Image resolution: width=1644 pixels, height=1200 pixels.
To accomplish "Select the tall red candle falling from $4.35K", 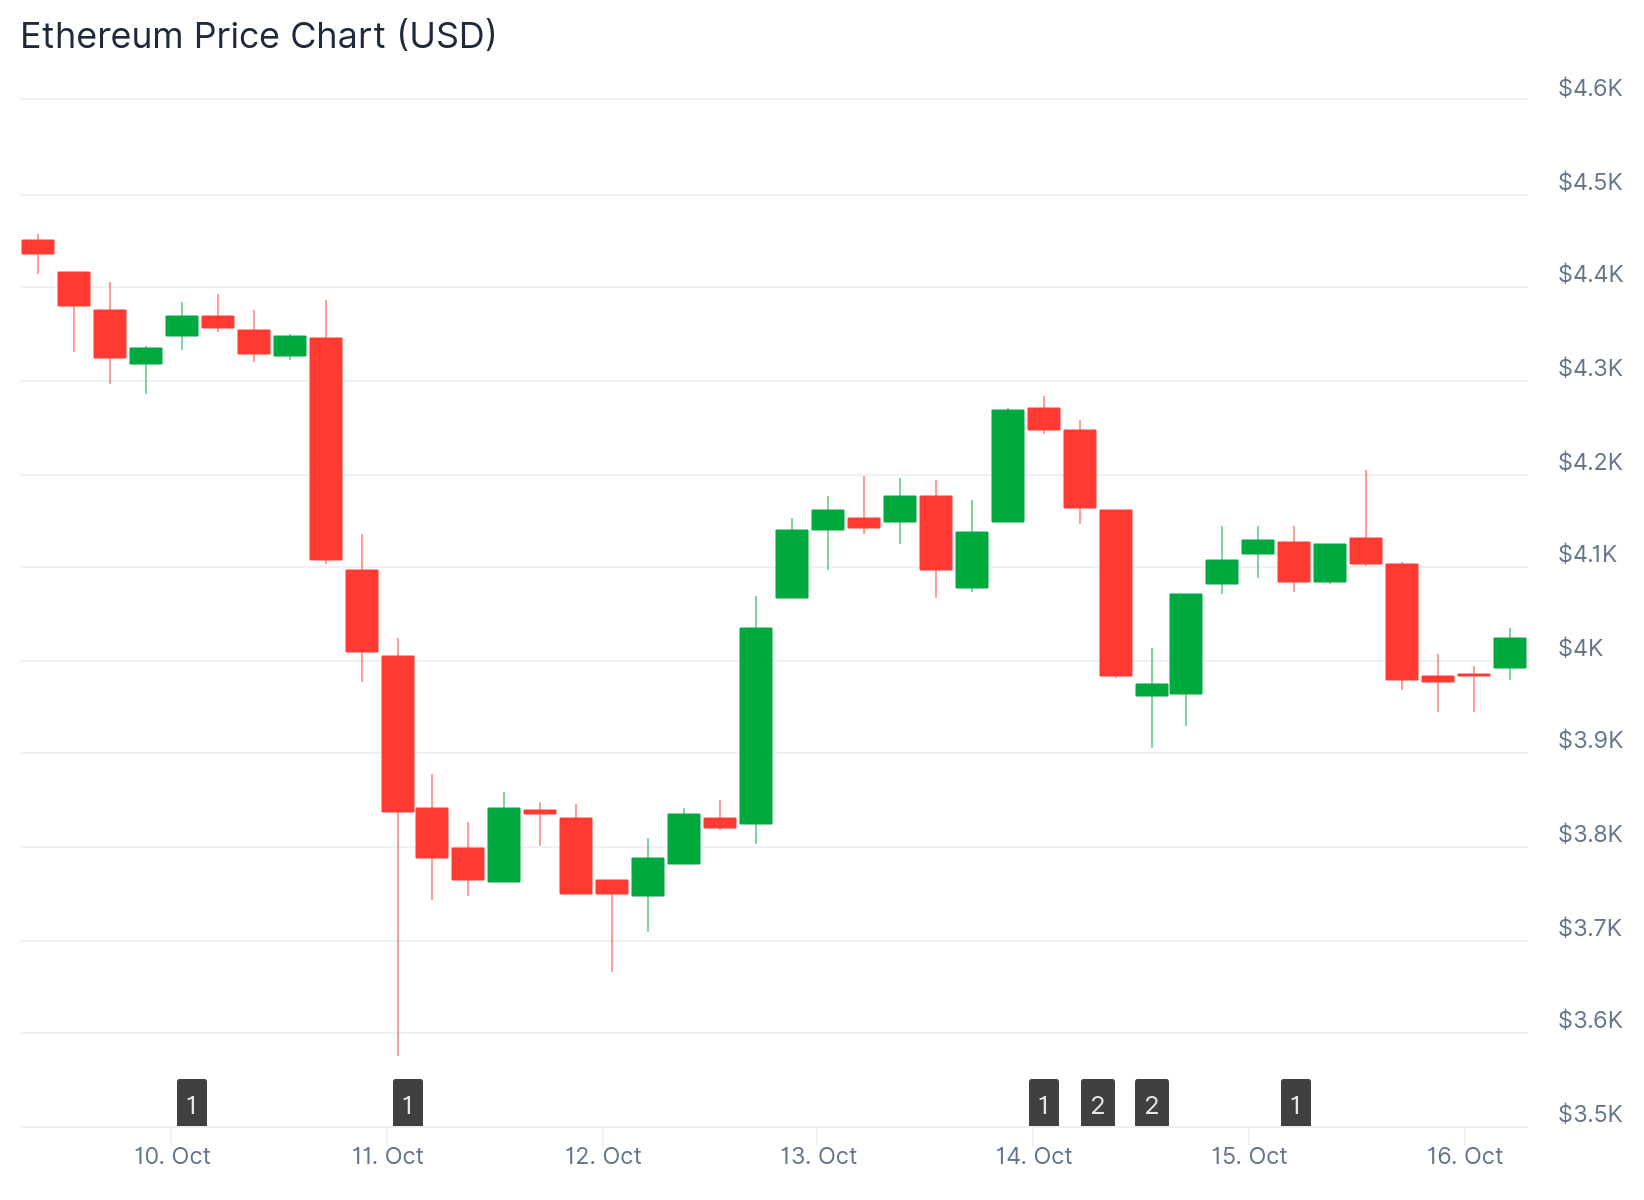I will click(326, 448).
